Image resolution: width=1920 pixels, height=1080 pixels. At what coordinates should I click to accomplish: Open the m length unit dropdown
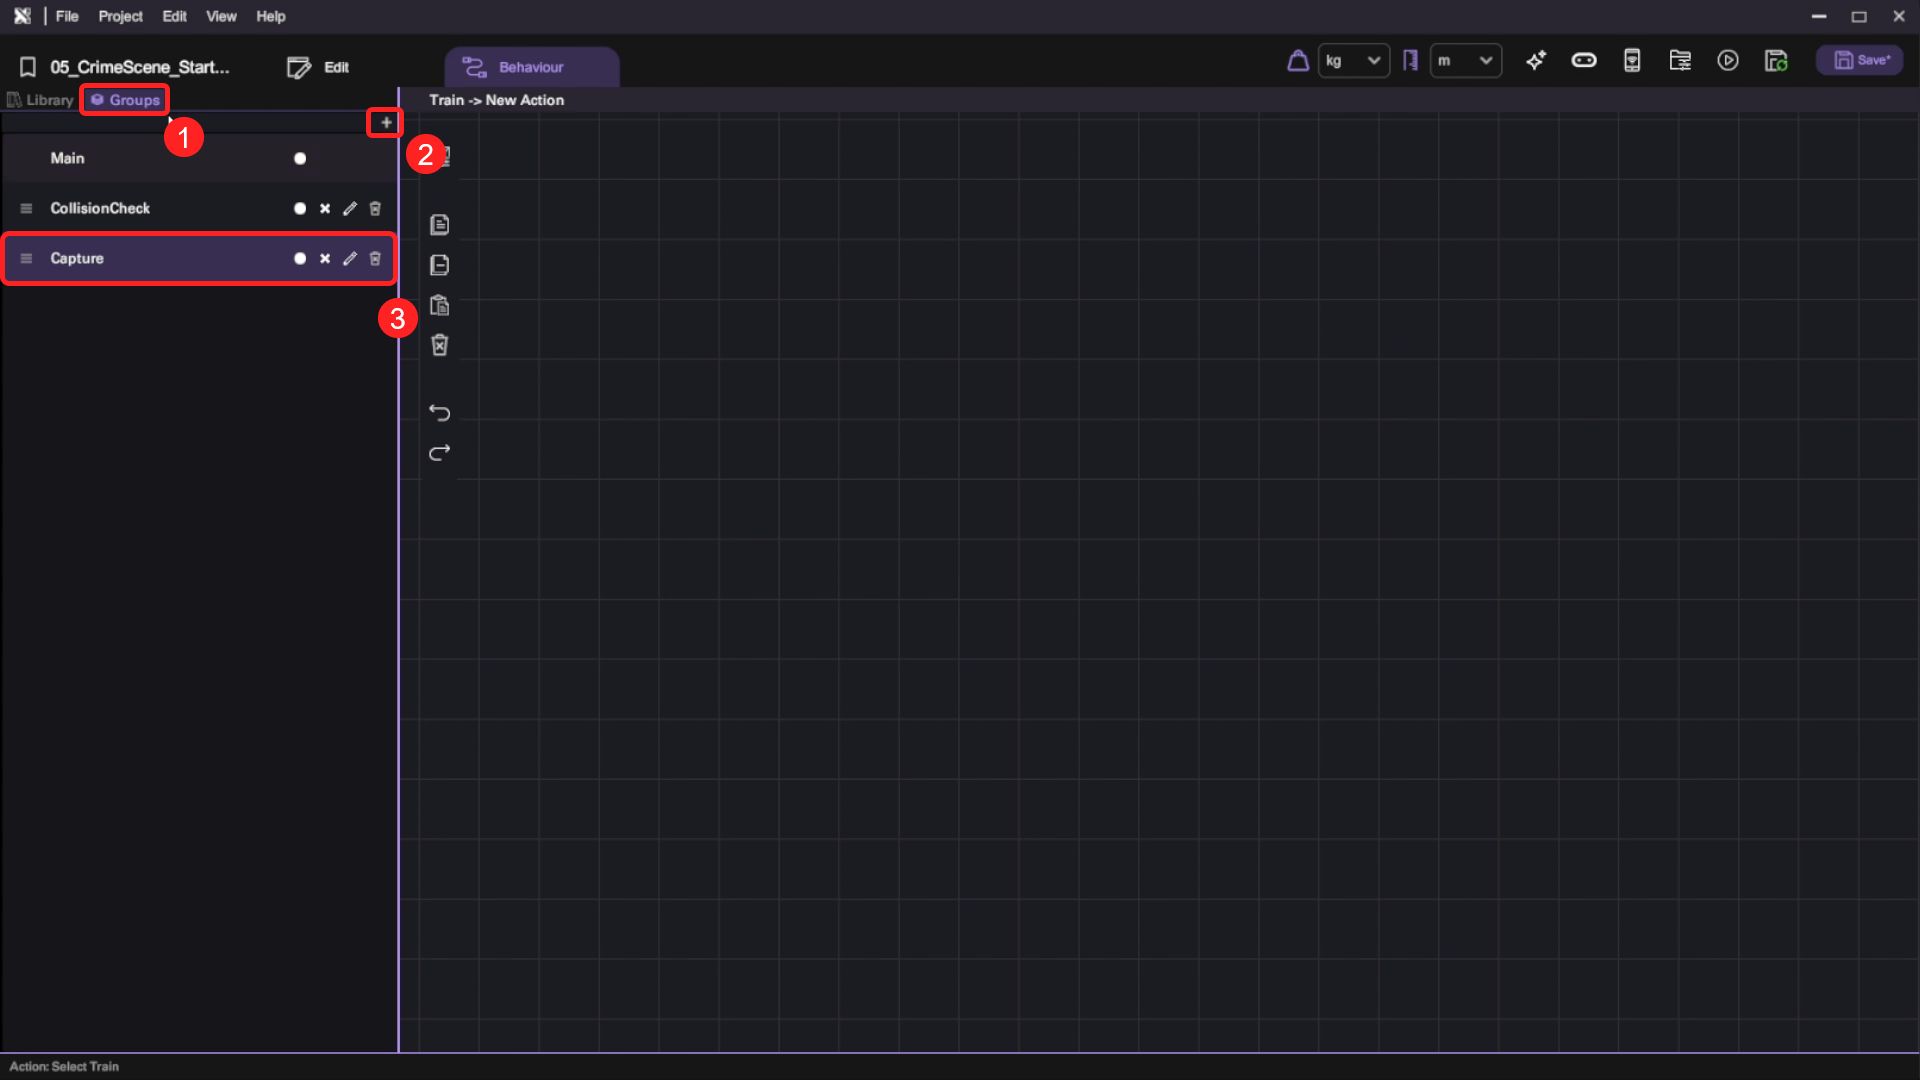click(x=1465, y=61)
